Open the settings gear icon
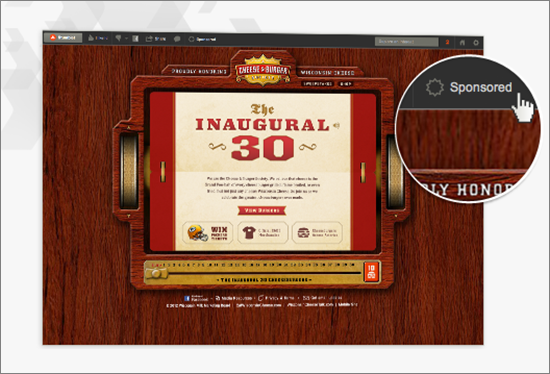Image resolution: width=550 pixels, height=374 pixels. 476,43
